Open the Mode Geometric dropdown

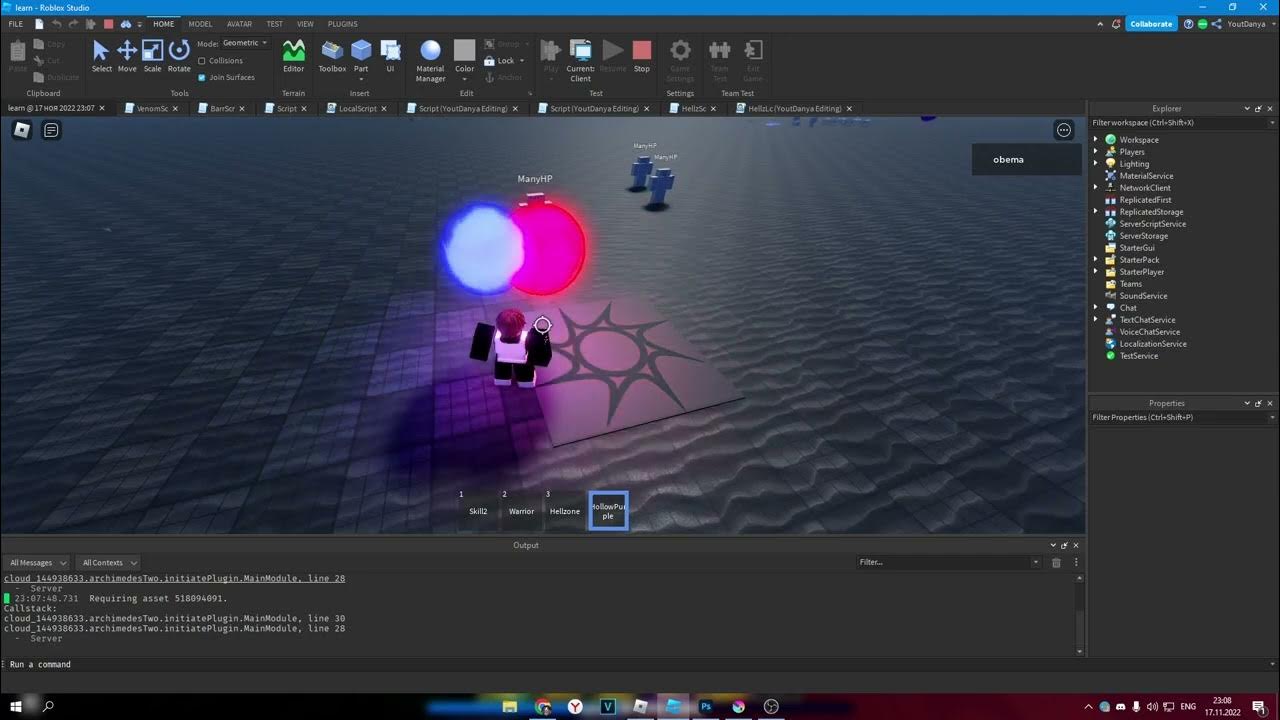pyautogui.click(x=245, y=43)
